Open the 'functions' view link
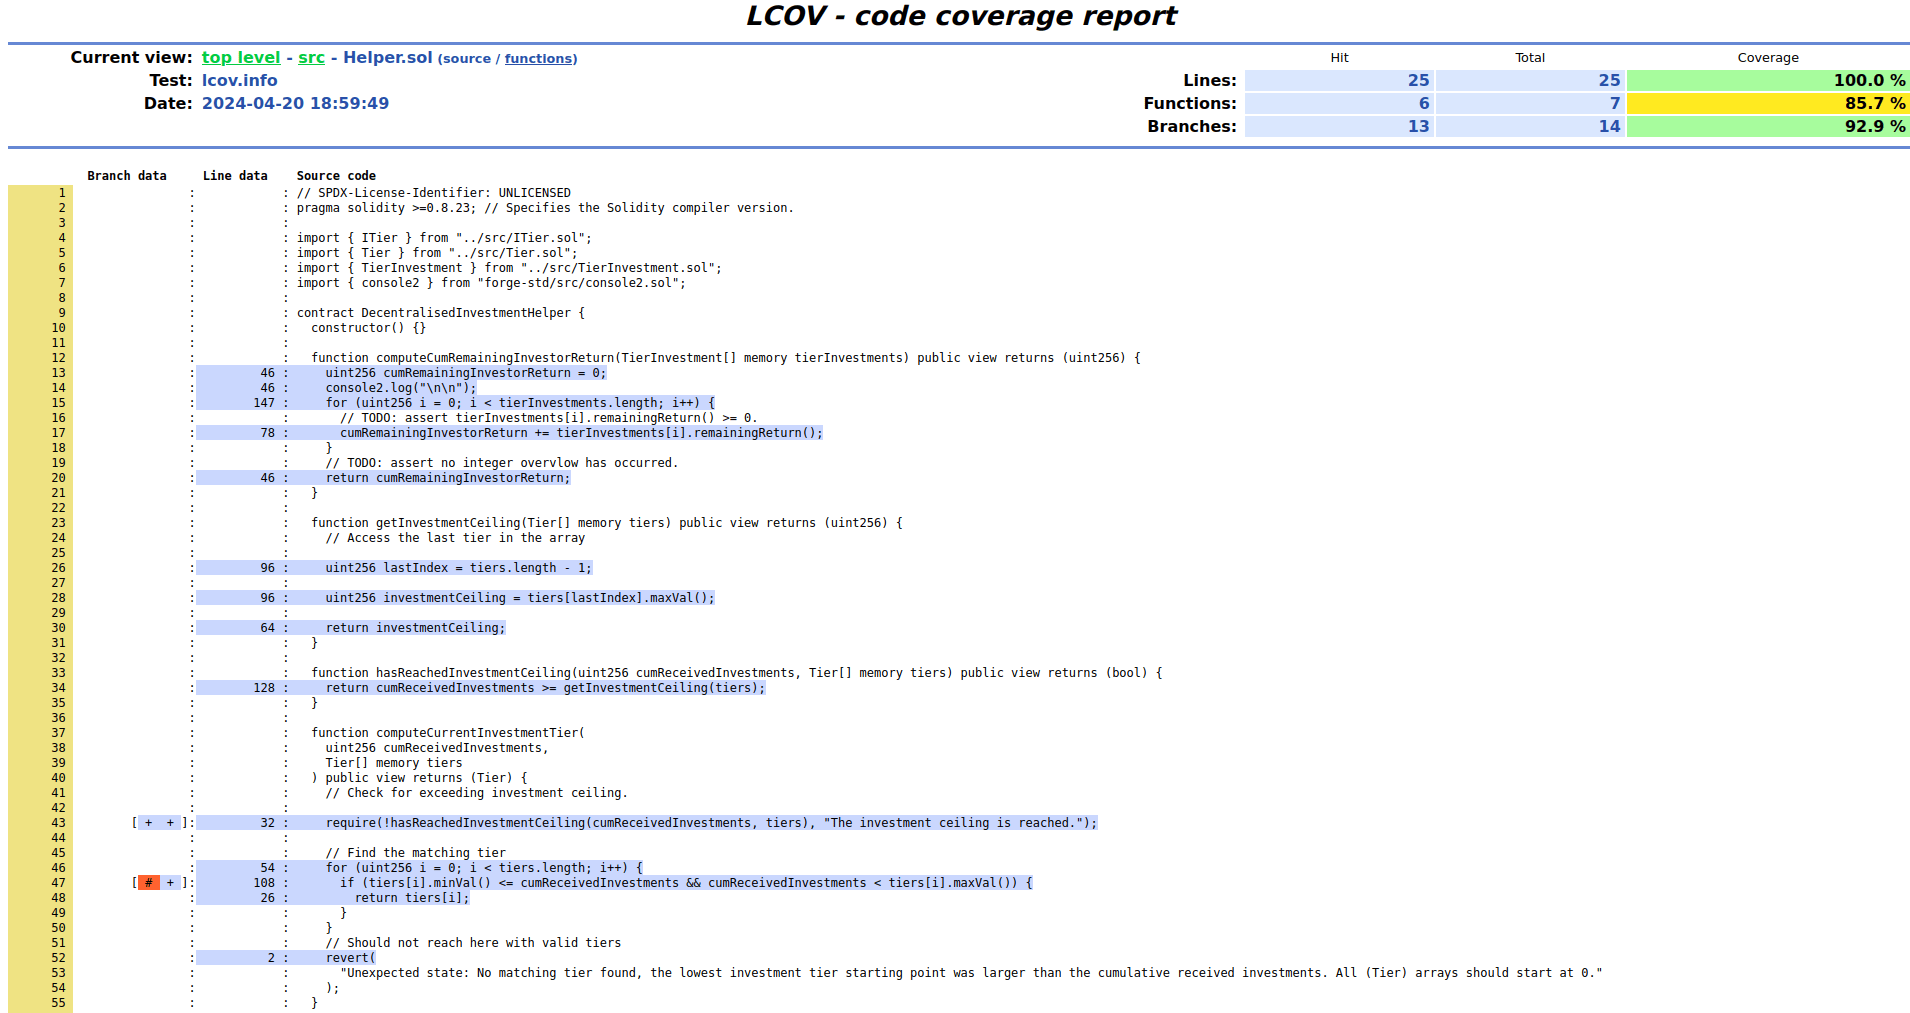The image size is (1910, 1013). tap(538, 59)
